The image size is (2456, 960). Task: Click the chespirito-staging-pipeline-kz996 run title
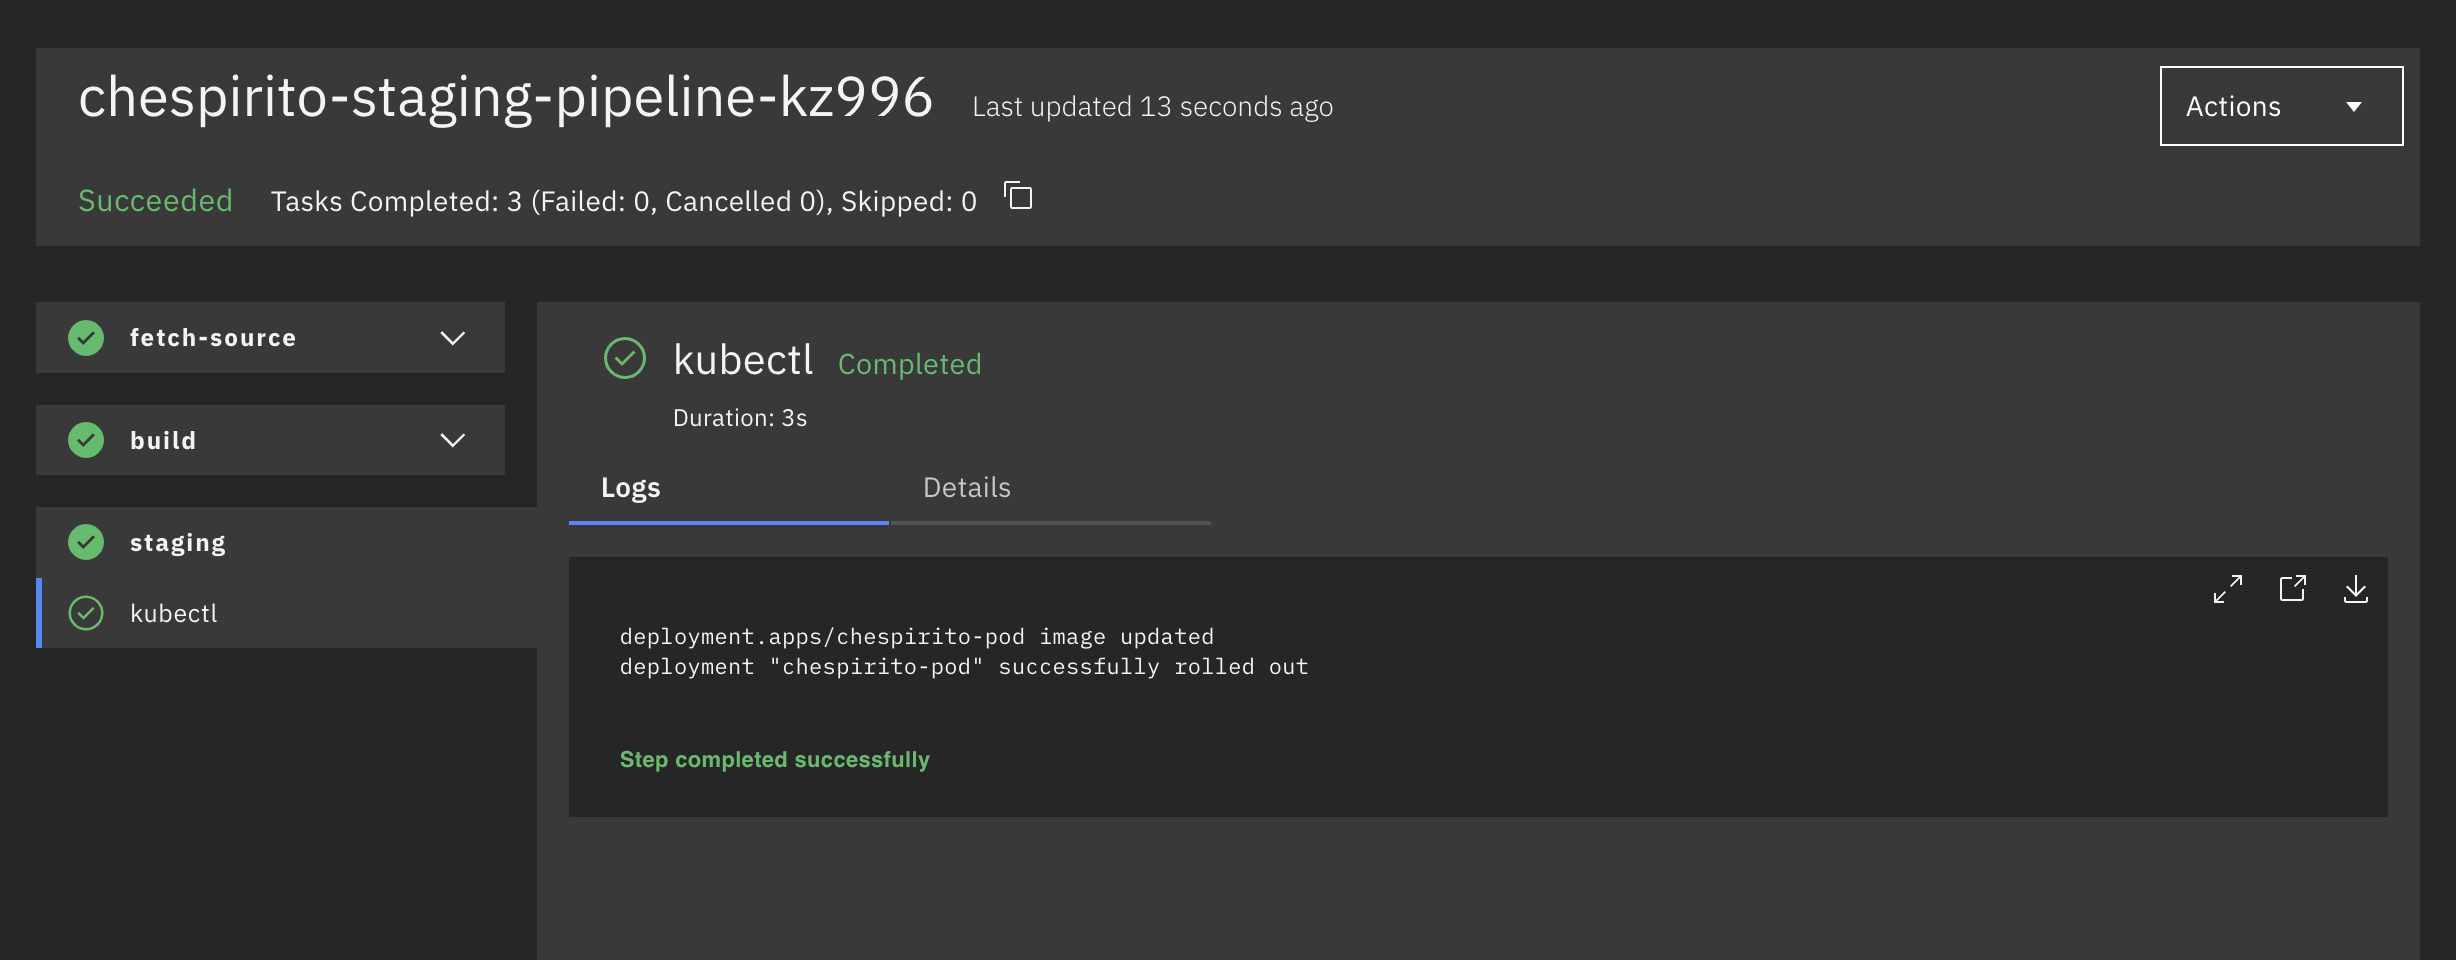pos(505,98)
